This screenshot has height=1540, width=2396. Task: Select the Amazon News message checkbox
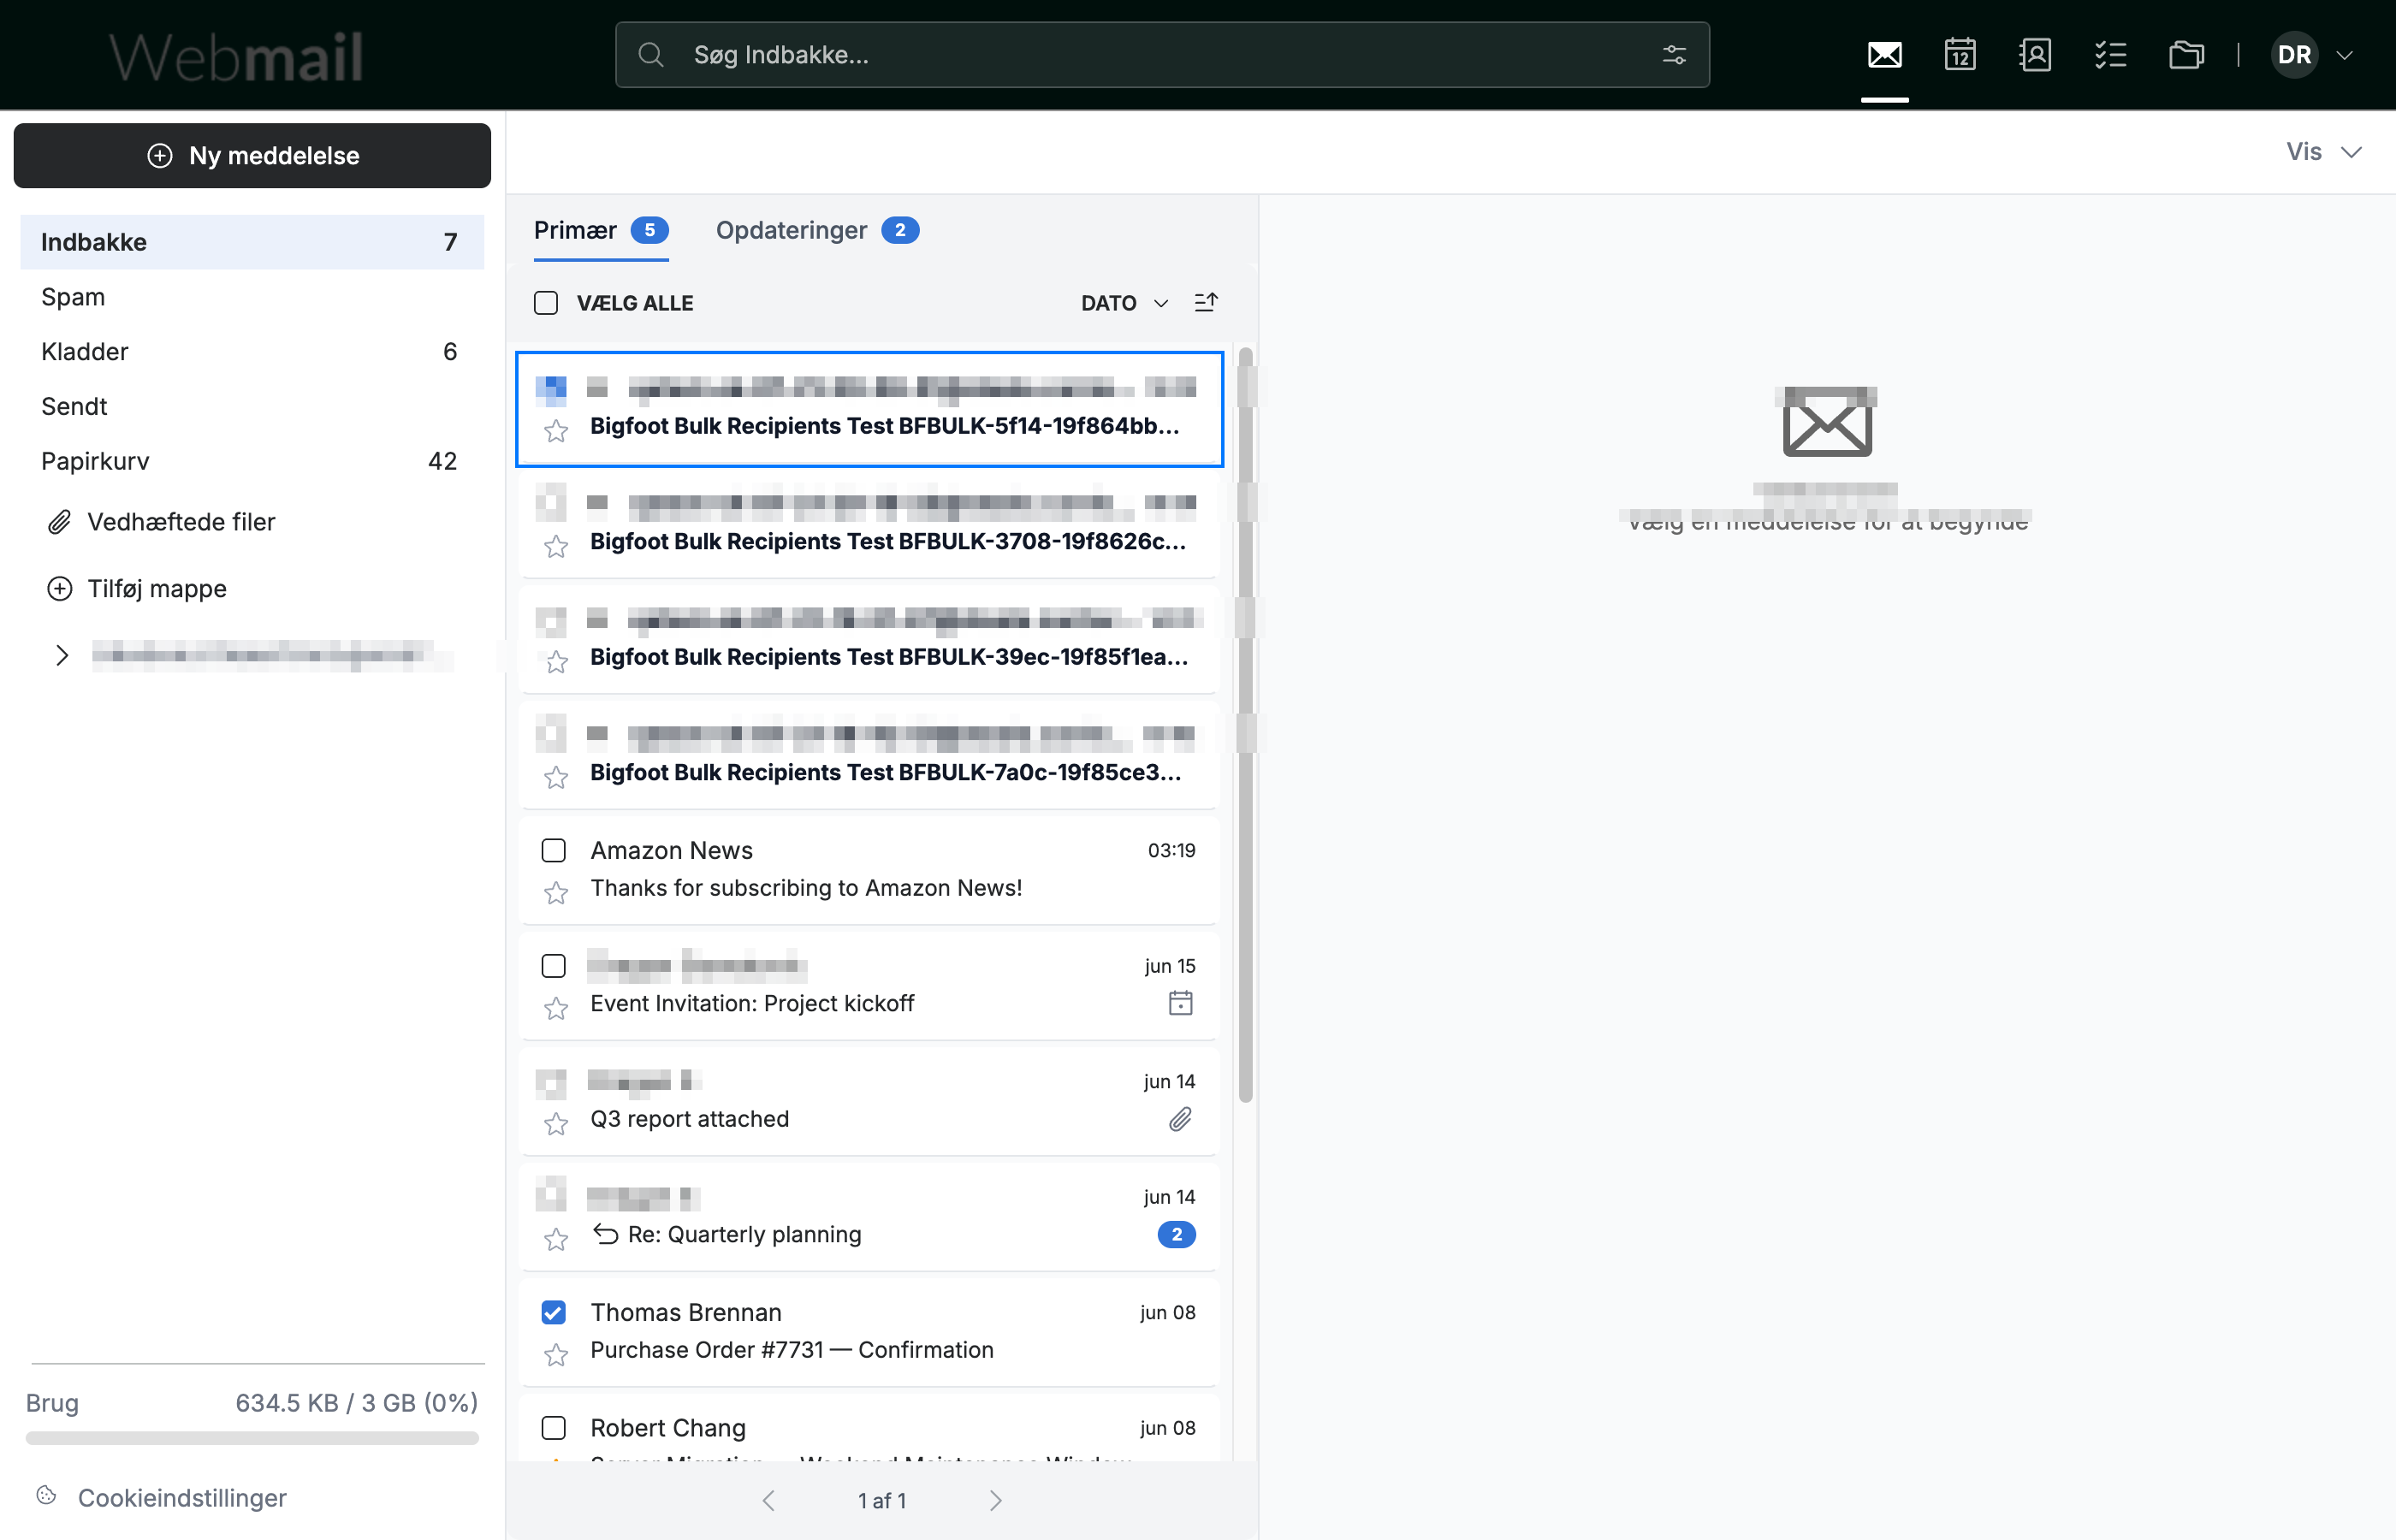pyautogui.click(x=553, y=850)
